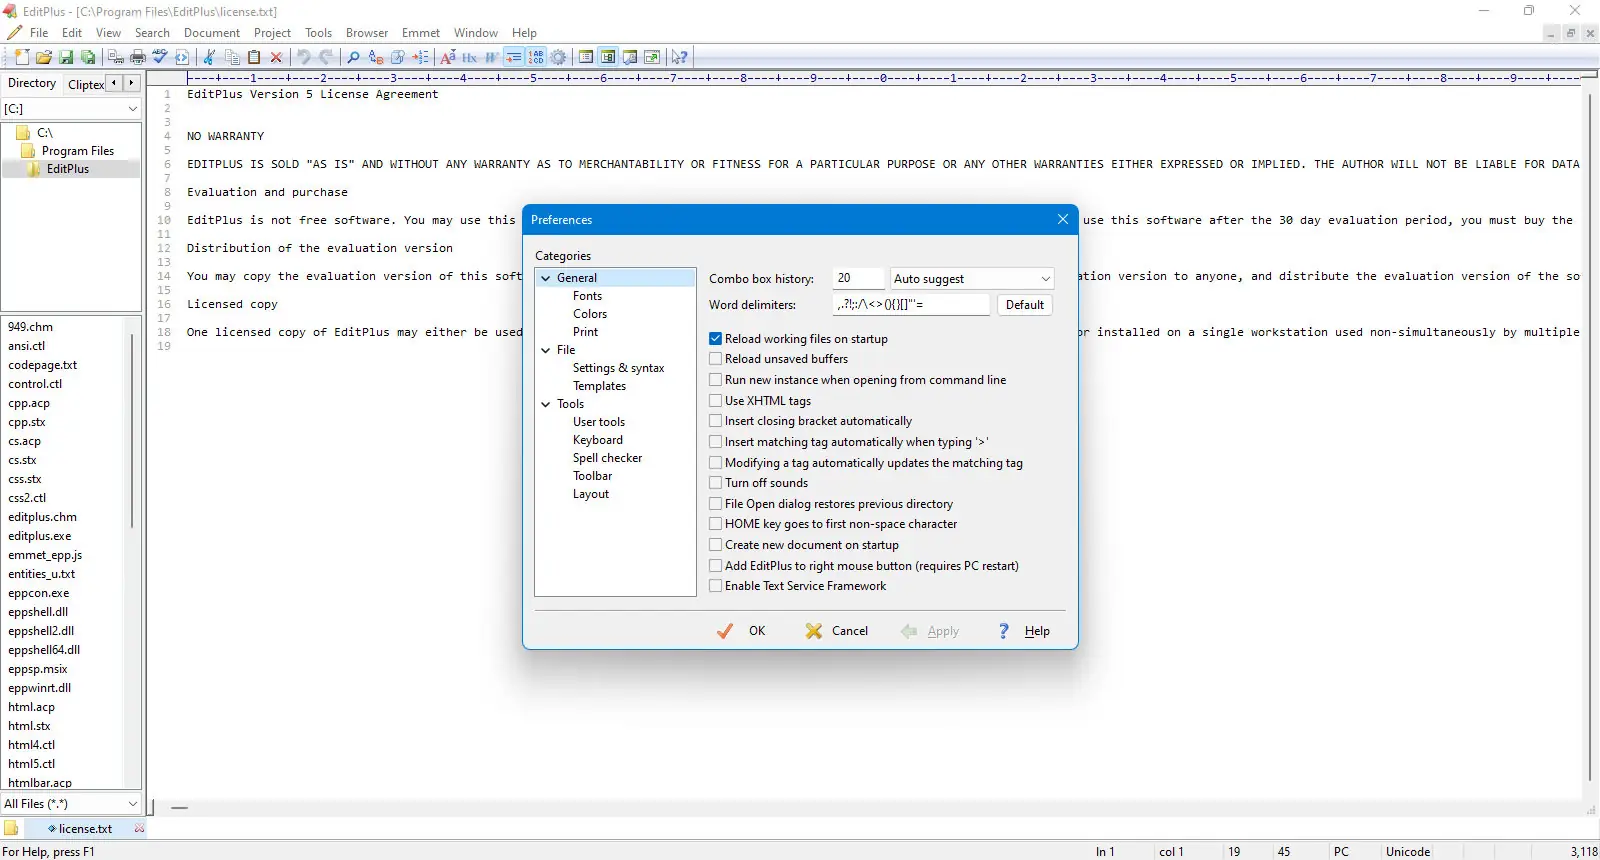
Task: Enable the Use XHTML tags option
Action: pyautogui.click(x=715, y=401)
